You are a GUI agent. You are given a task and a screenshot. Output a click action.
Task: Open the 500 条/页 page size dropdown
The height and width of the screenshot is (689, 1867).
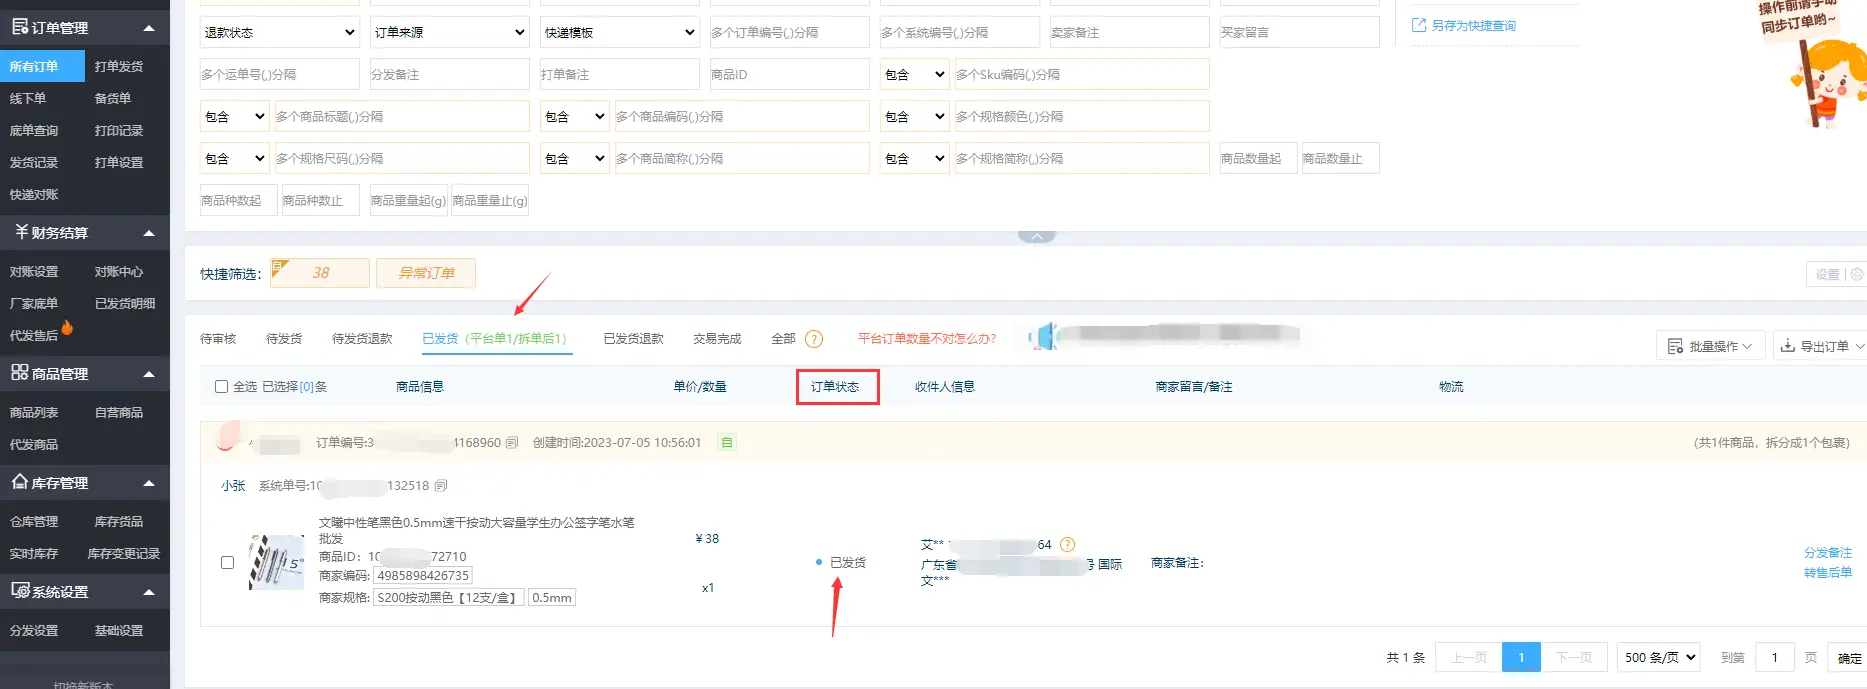pos(1659,657)
